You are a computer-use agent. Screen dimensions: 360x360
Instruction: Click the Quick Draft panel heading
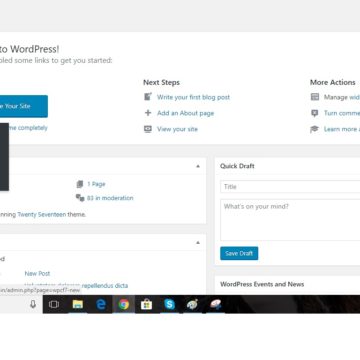click(237, 166)
